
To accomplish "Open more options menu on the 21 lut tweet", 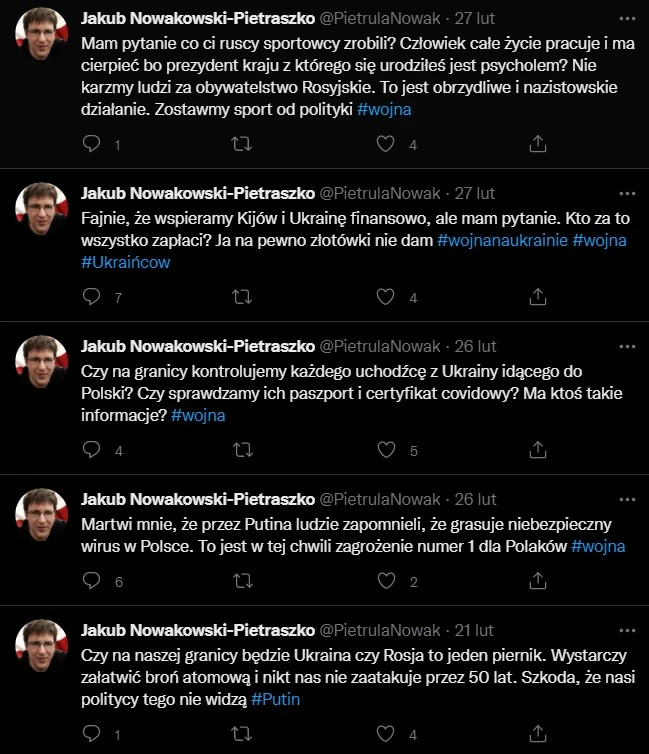I will (627, 630).
